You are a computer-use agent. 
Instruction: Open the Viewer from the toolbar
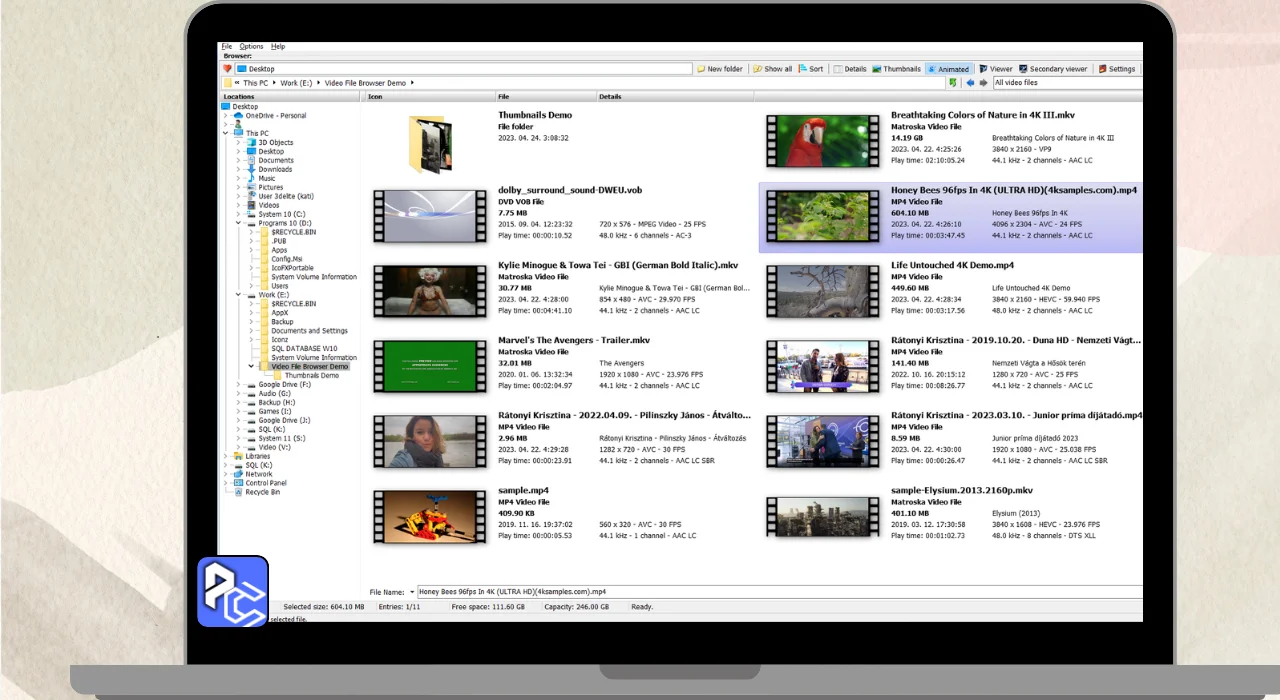995,69
